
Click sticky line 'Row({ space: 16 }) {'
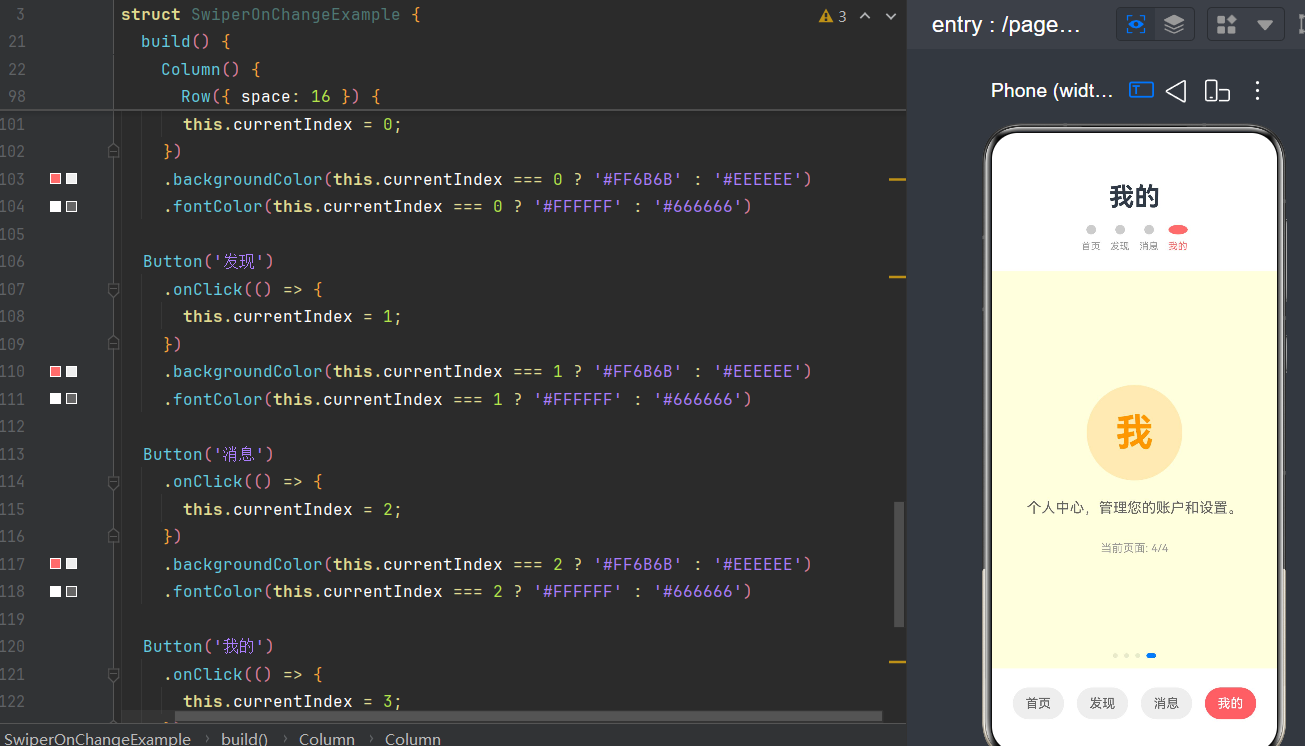coord(281,96)
